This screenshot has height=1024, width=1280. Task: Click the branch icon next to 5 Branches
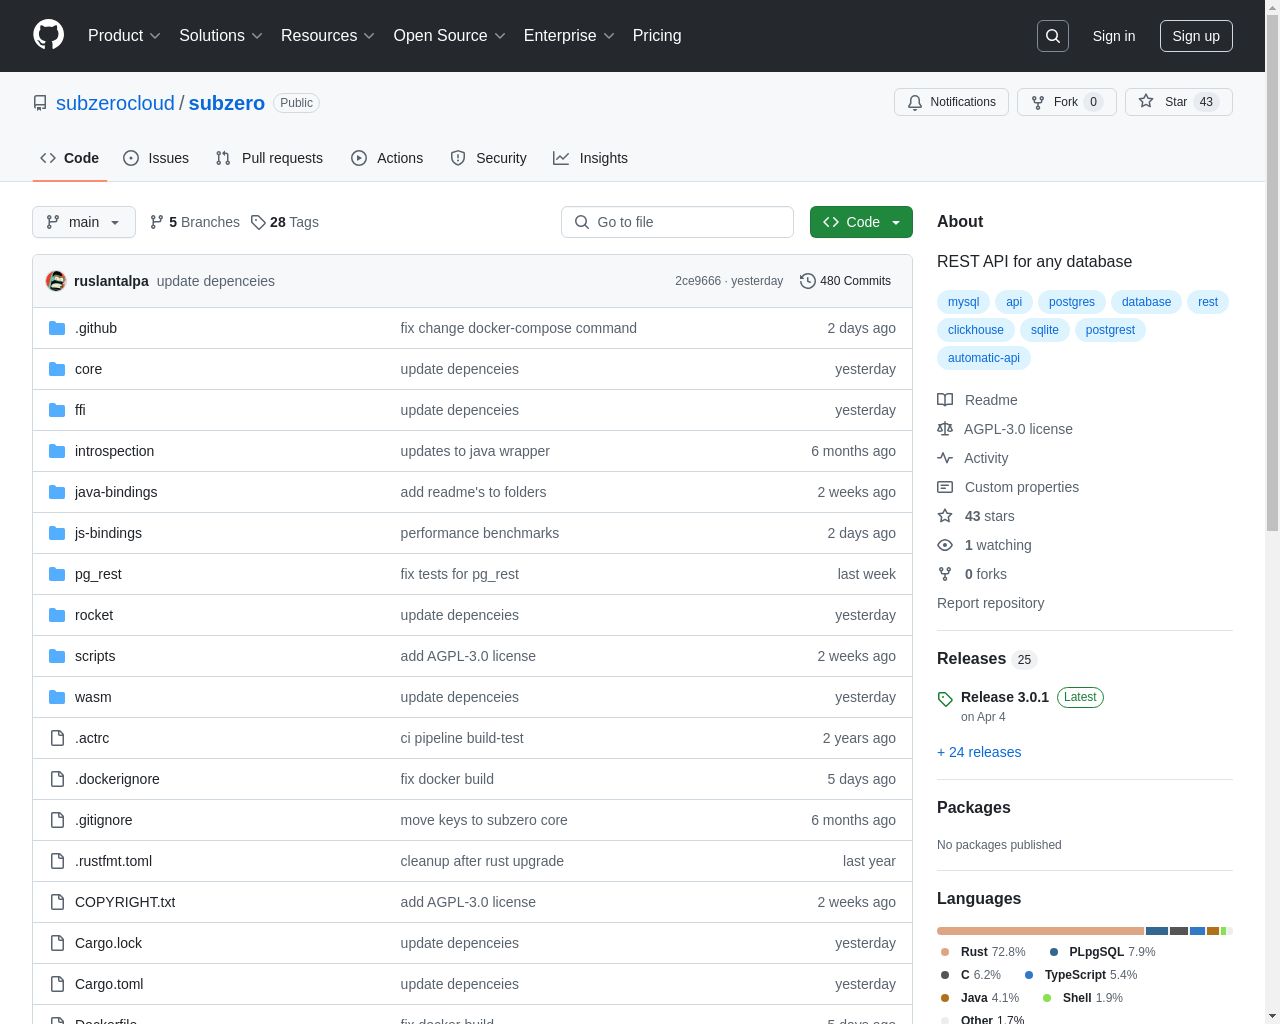tap(157, 222)
